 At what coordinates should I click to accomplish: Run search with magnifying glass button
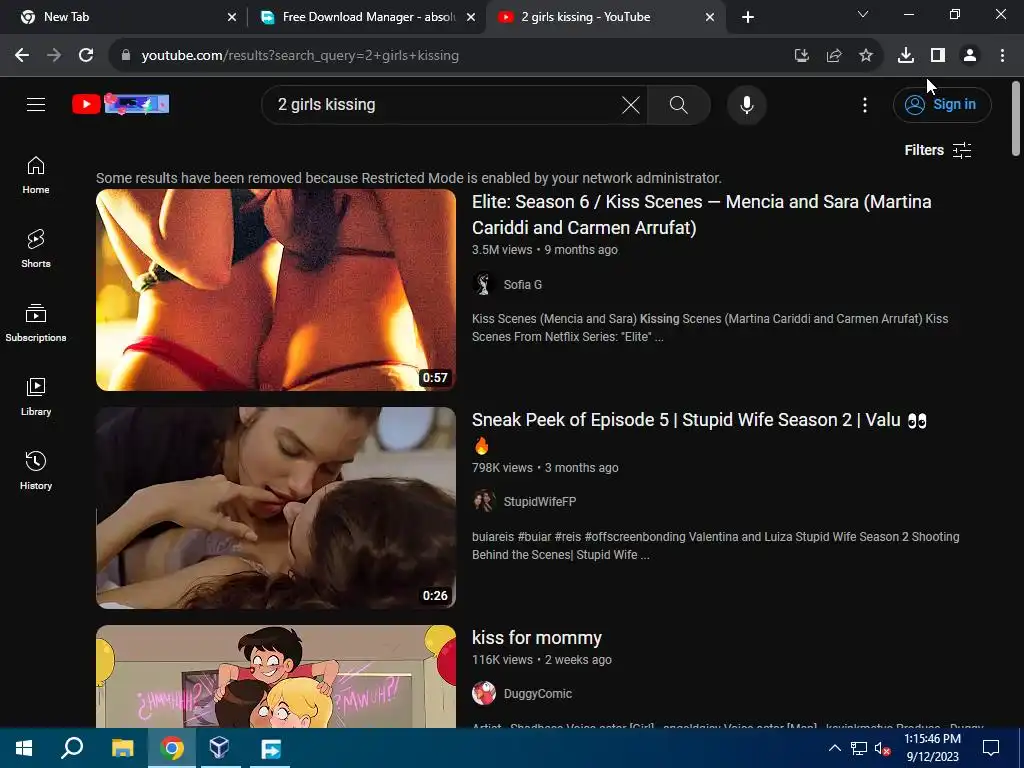tap(679, 104)
